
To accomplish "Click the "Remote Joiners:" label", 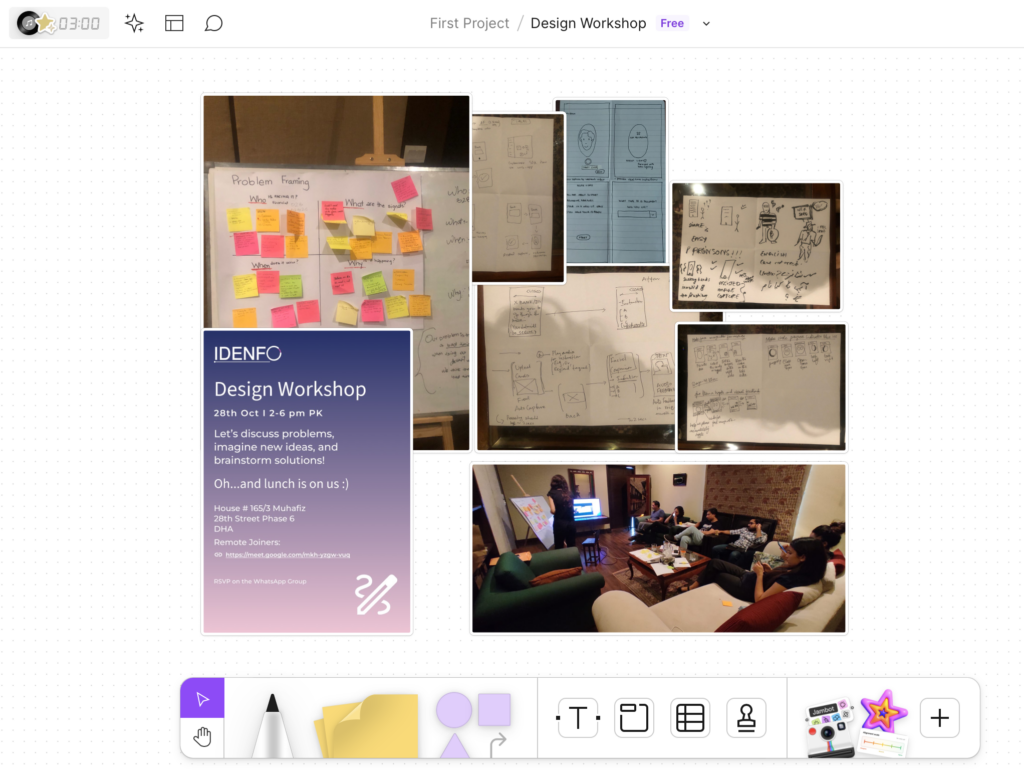I will click(x=247, y=542).
